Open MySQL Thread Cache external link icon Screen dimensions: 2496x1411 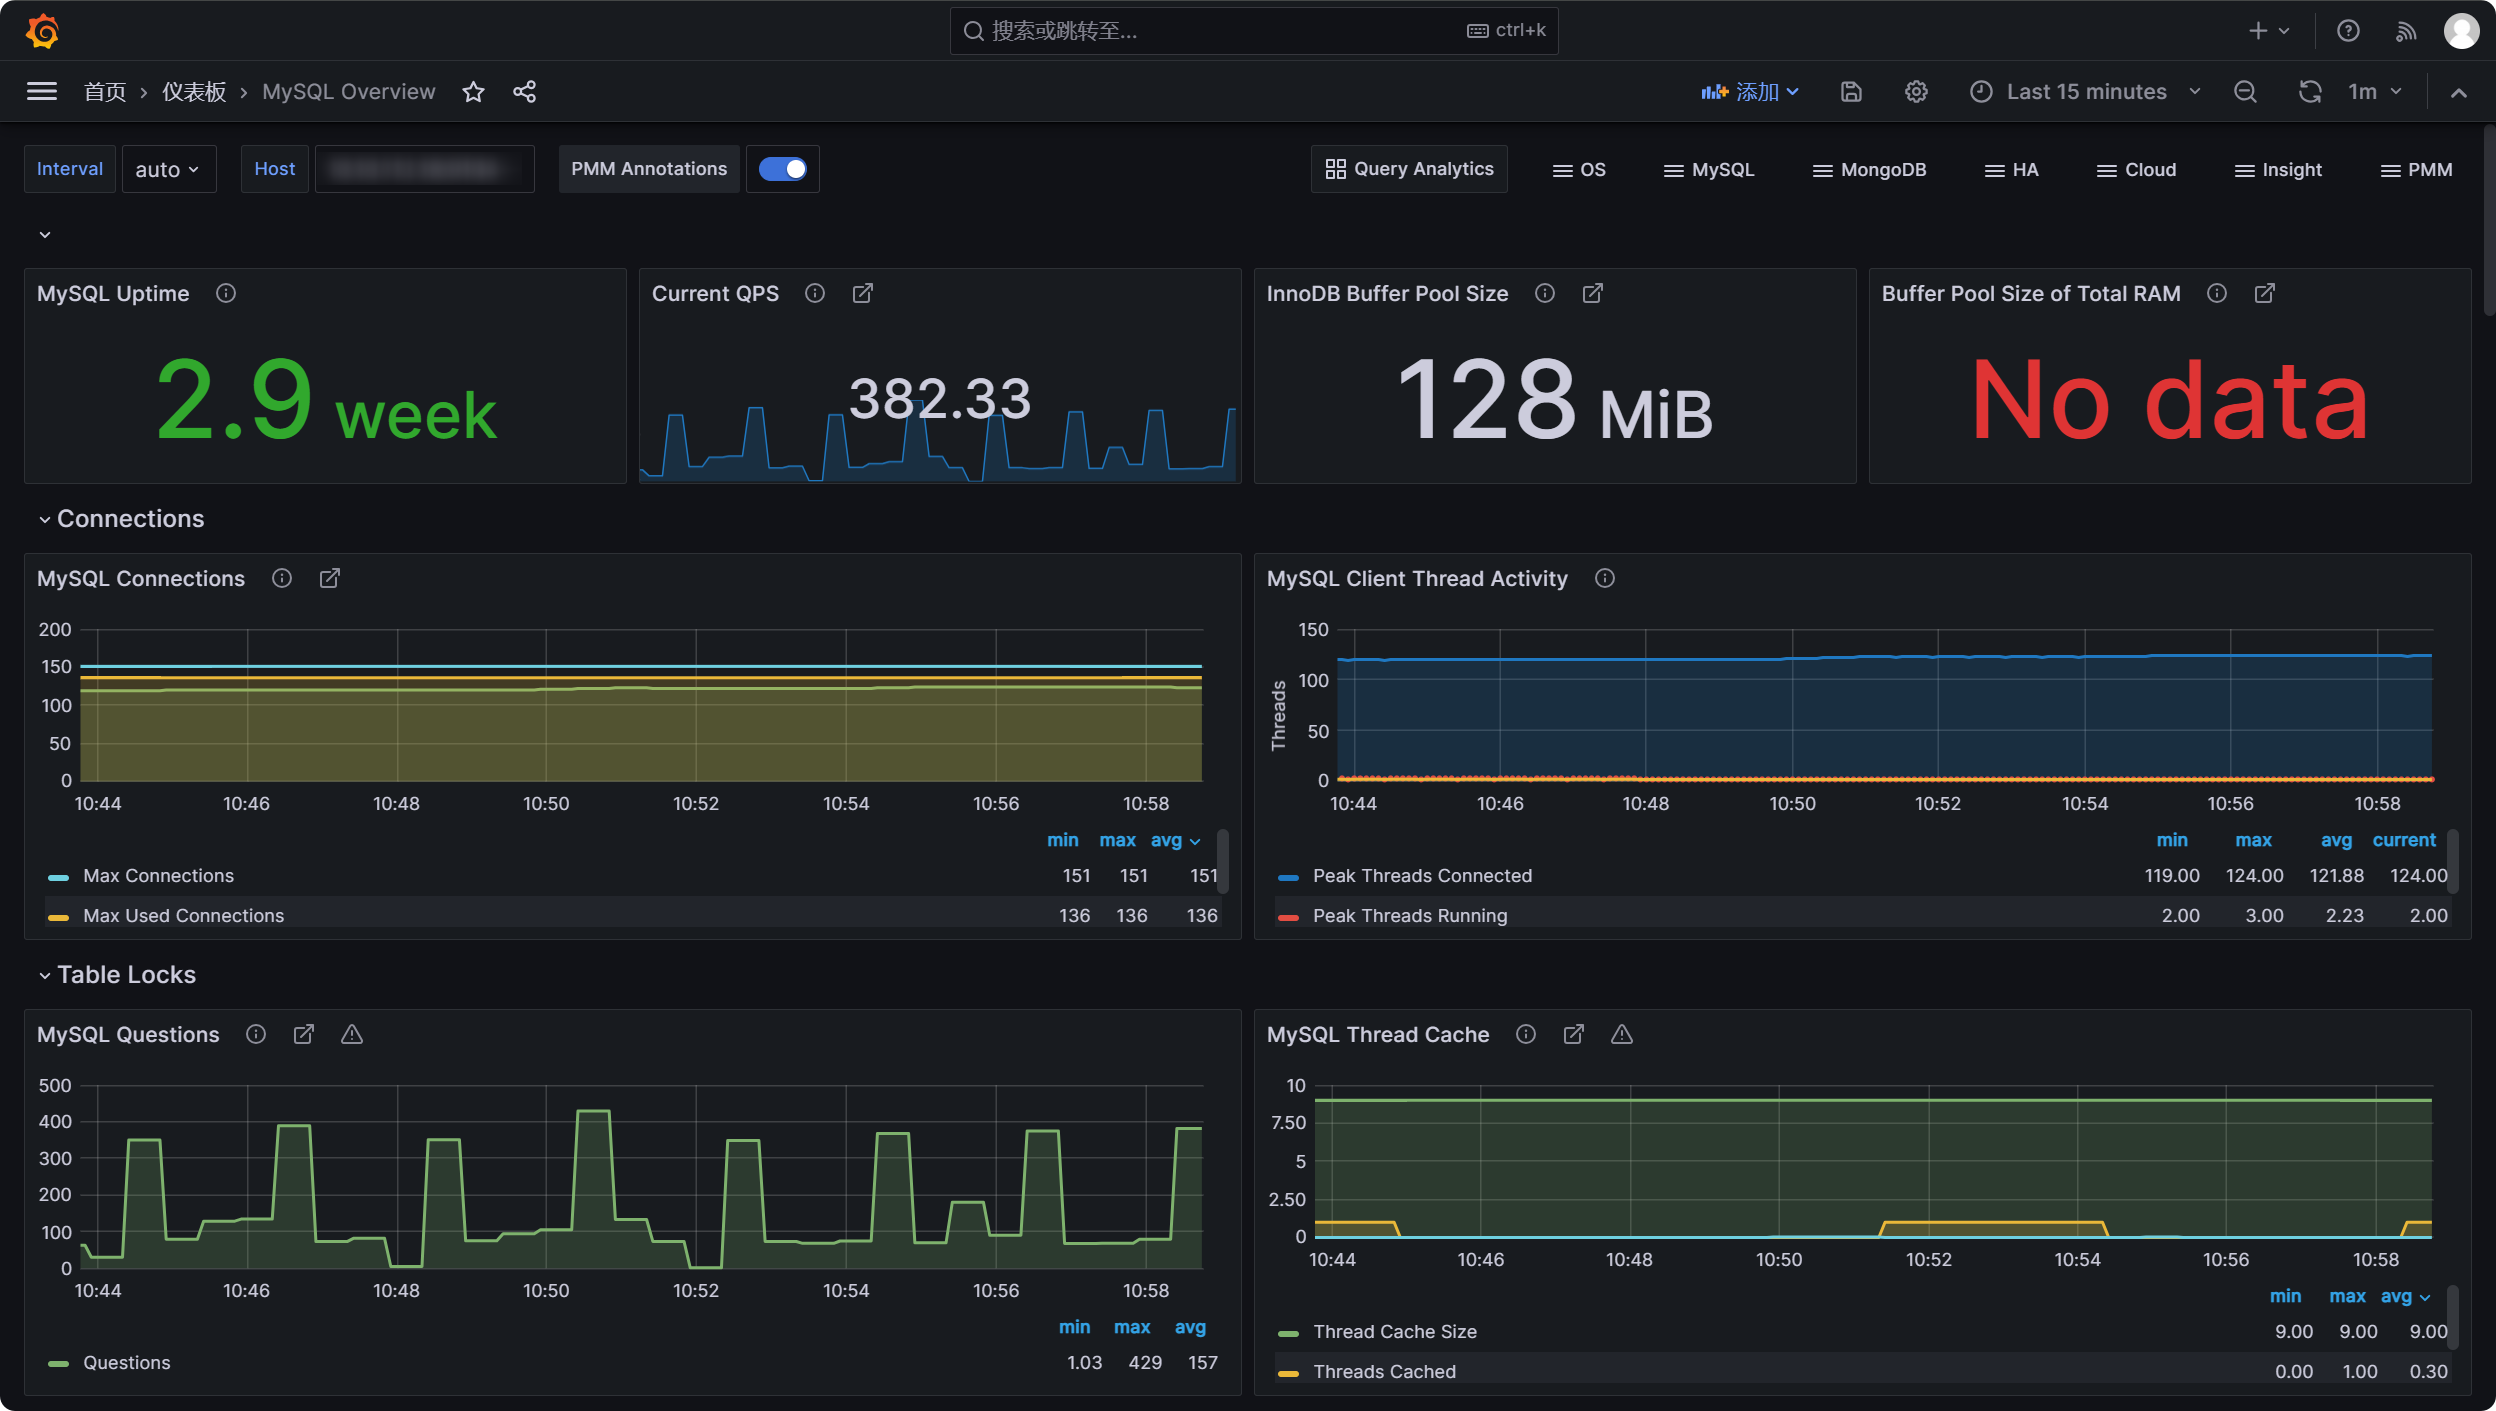coord(1574,1034)
